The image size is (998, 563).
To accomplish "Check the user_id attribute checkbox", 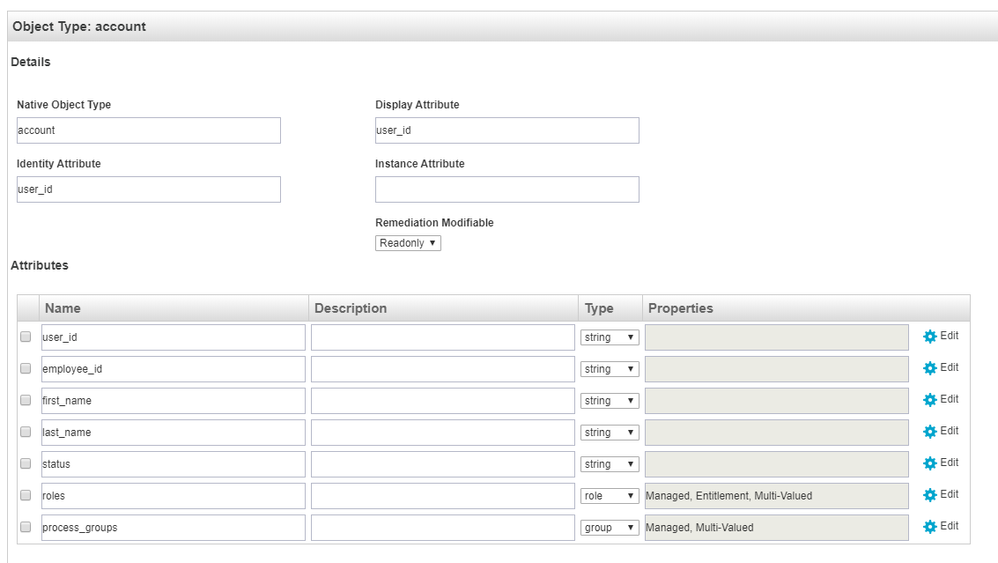I will 26,338.
